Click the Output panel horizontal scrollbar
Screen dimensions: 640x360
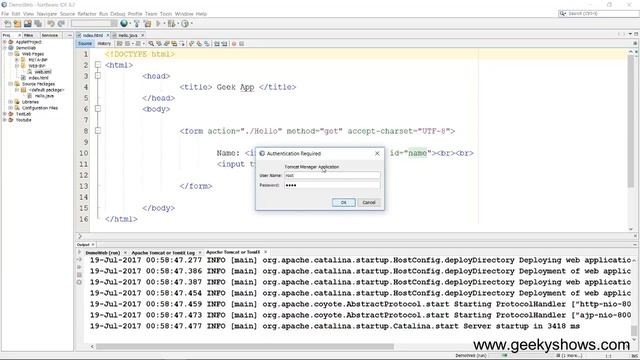(245, 347)
